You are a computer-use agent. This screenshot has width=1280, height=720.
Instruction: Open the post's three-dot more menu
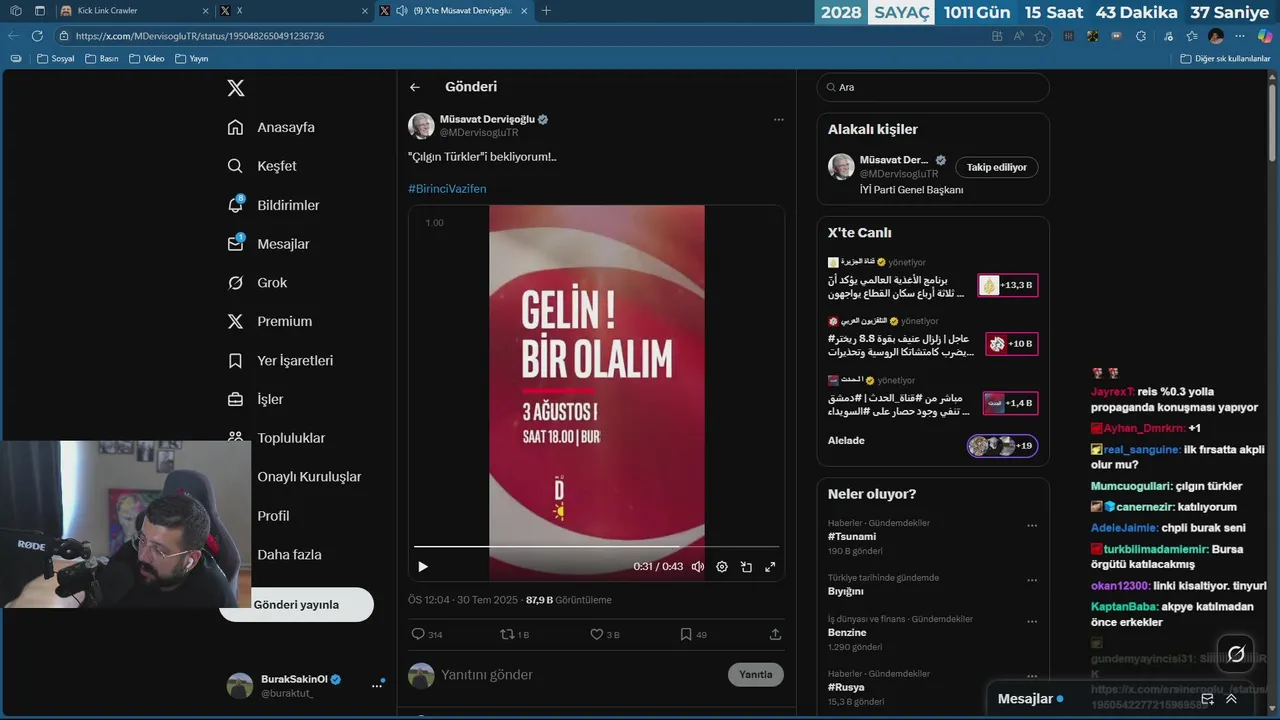pyautogui.click(x=778, y=120)
